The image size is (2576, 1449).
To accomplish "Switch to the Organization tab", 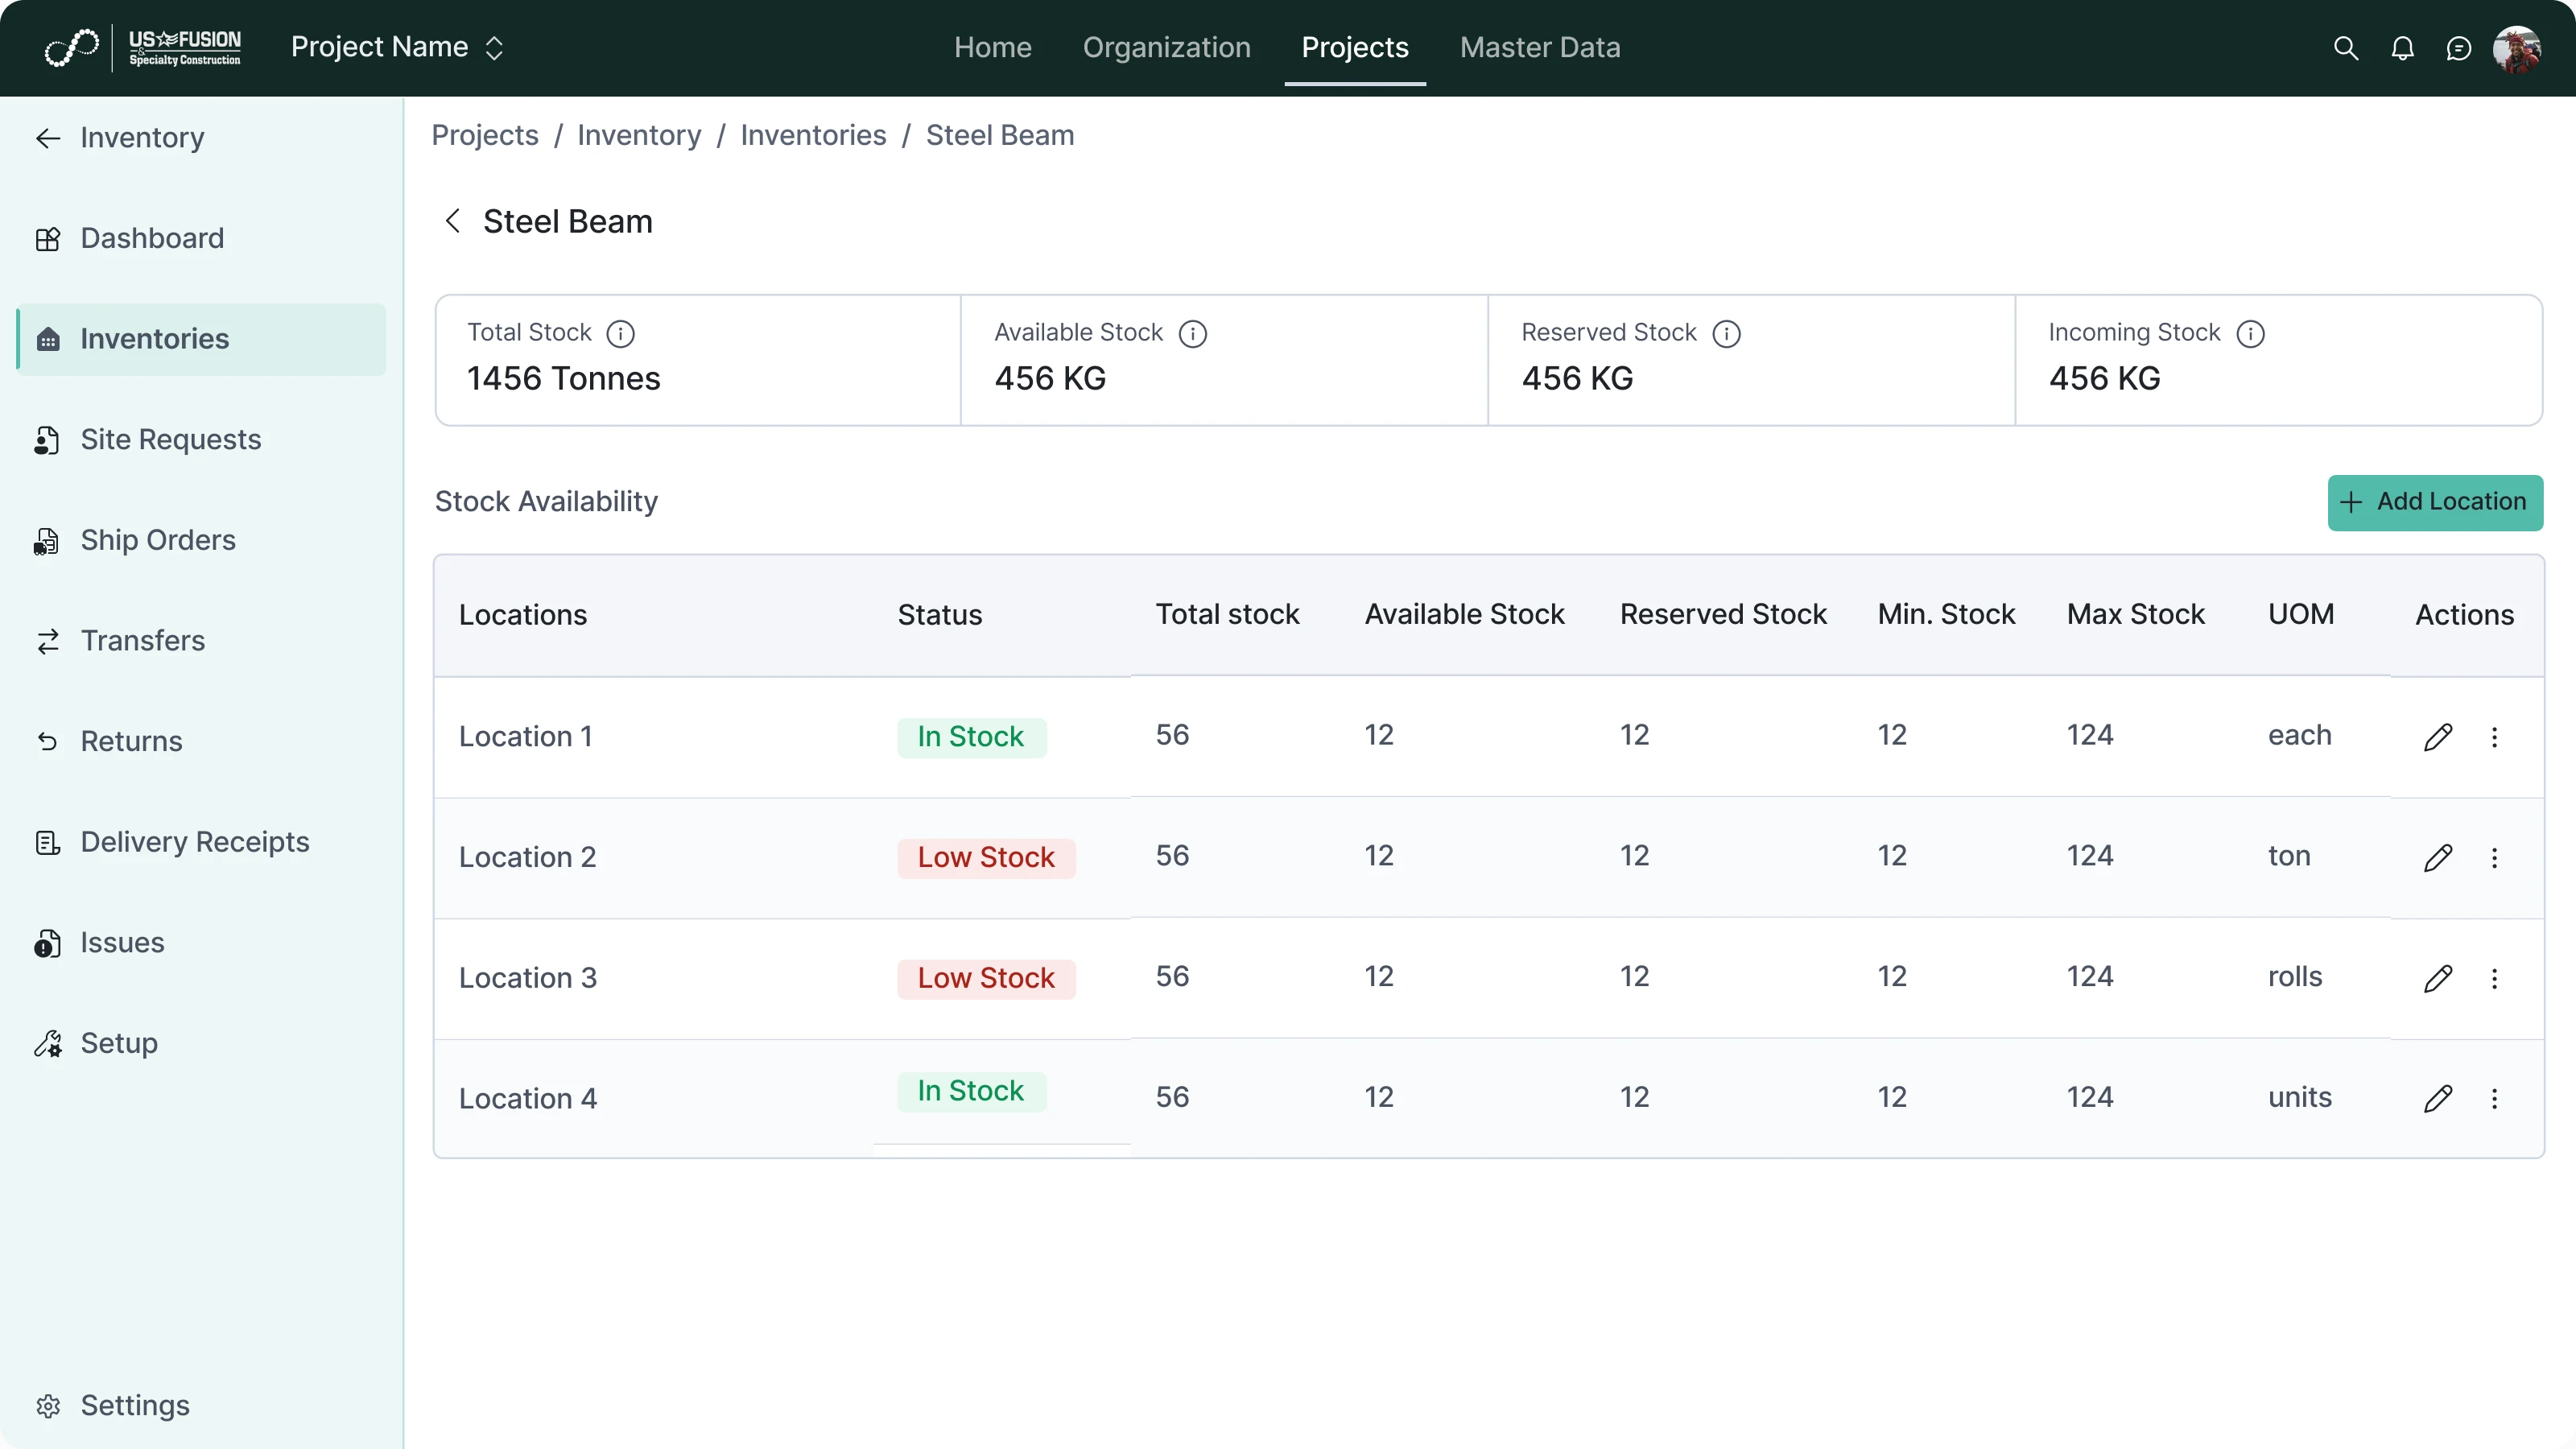I will (1166, 47).
